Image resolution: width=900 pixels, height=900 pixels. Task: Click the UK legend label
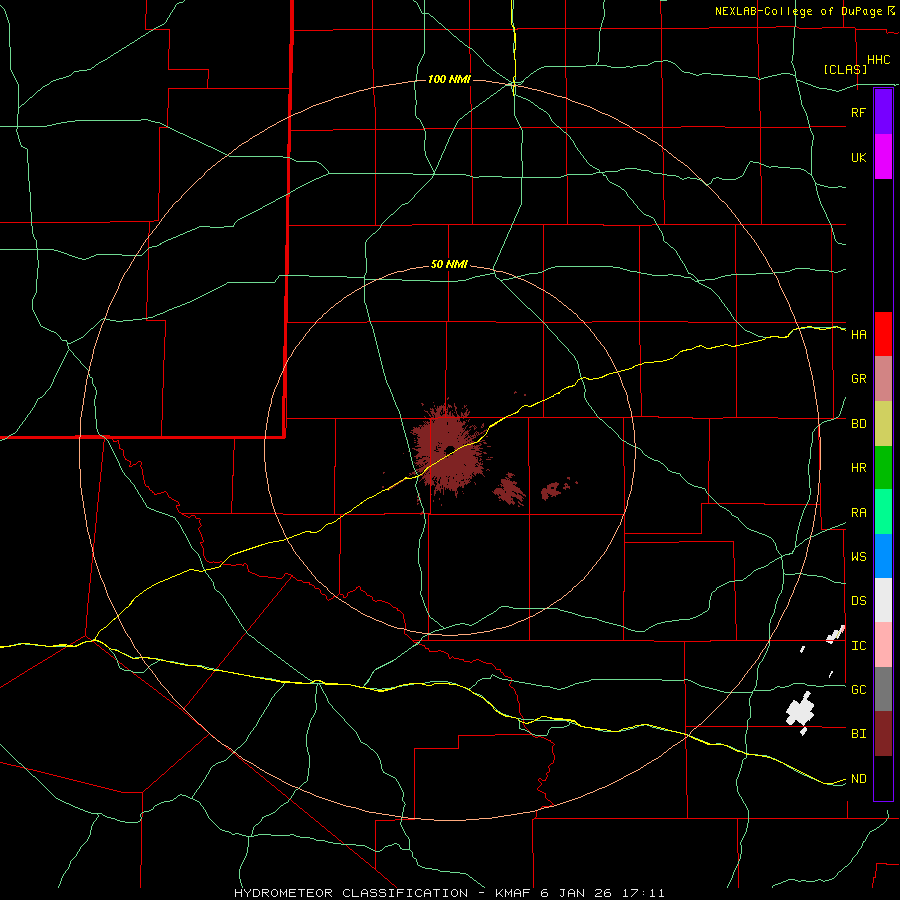tap(858, 157)
